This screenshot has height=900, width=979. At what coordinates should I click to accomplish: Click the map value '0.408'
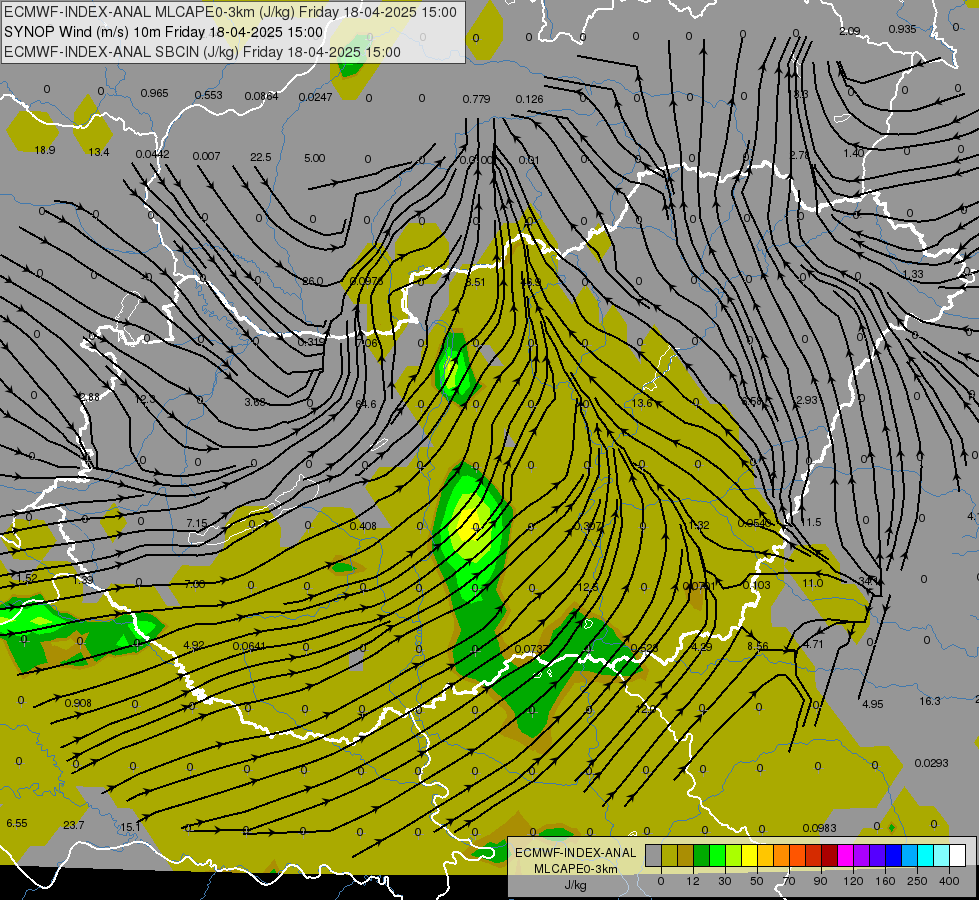tap(363, 526)
